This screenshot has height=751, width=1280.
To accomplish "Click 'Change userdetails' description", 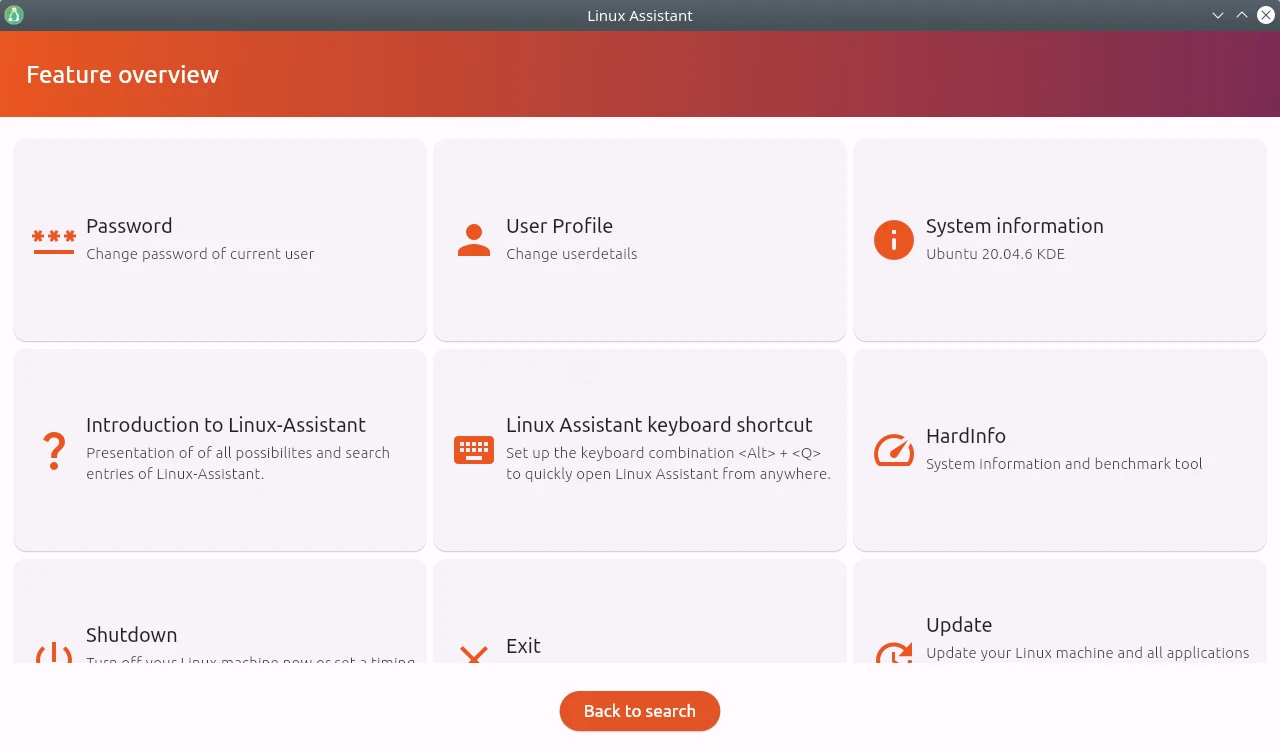I will tap(571, 254).
